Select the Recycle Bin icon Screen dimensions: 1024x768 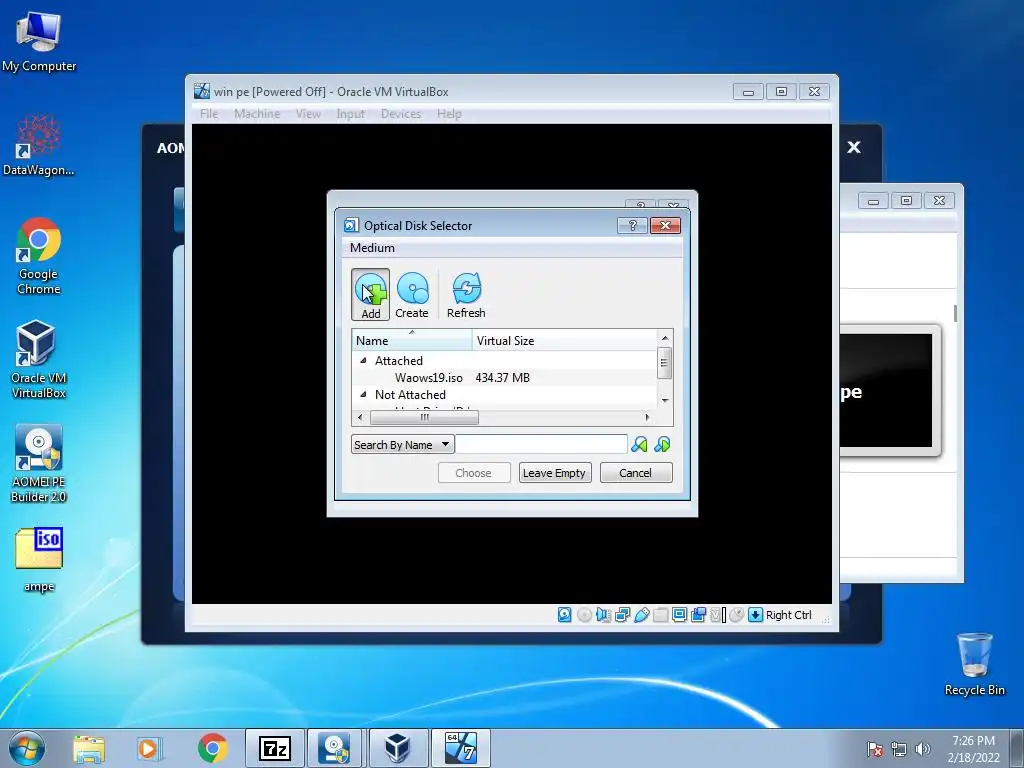[974, 664]
